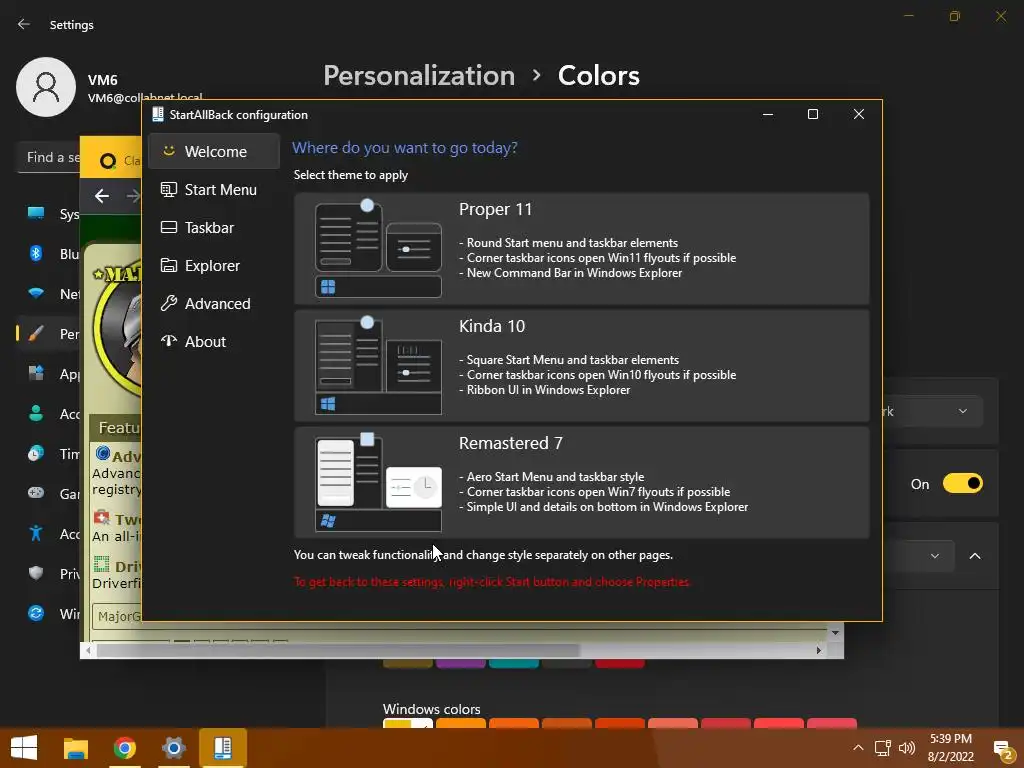Image resolution: width=1024 pixels, height=768 pixels.
Task: Open Google Chrome from the taskbar
Action: click(125, 748)
